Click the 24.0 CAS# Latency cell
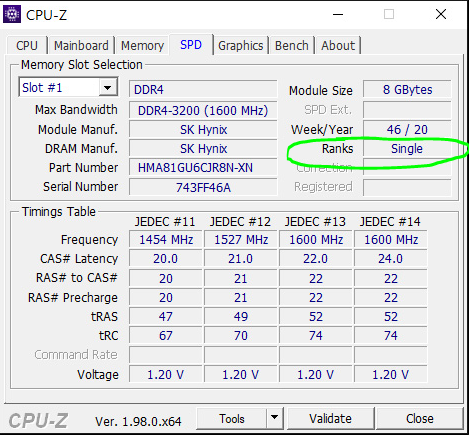The image size is (469, 435). 391,259
